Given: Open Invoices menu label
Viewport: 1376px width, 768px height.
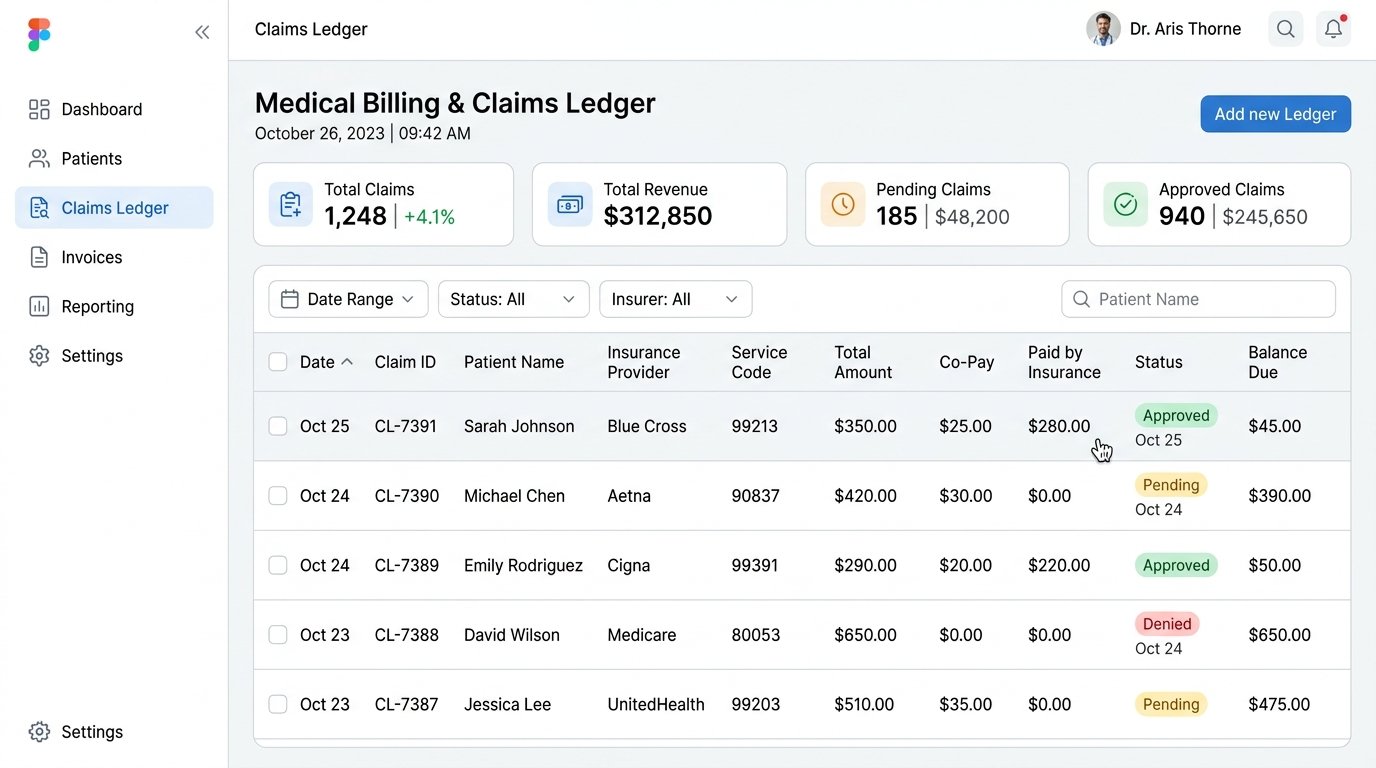Looking at the screenshot, I should pos(92,257).
